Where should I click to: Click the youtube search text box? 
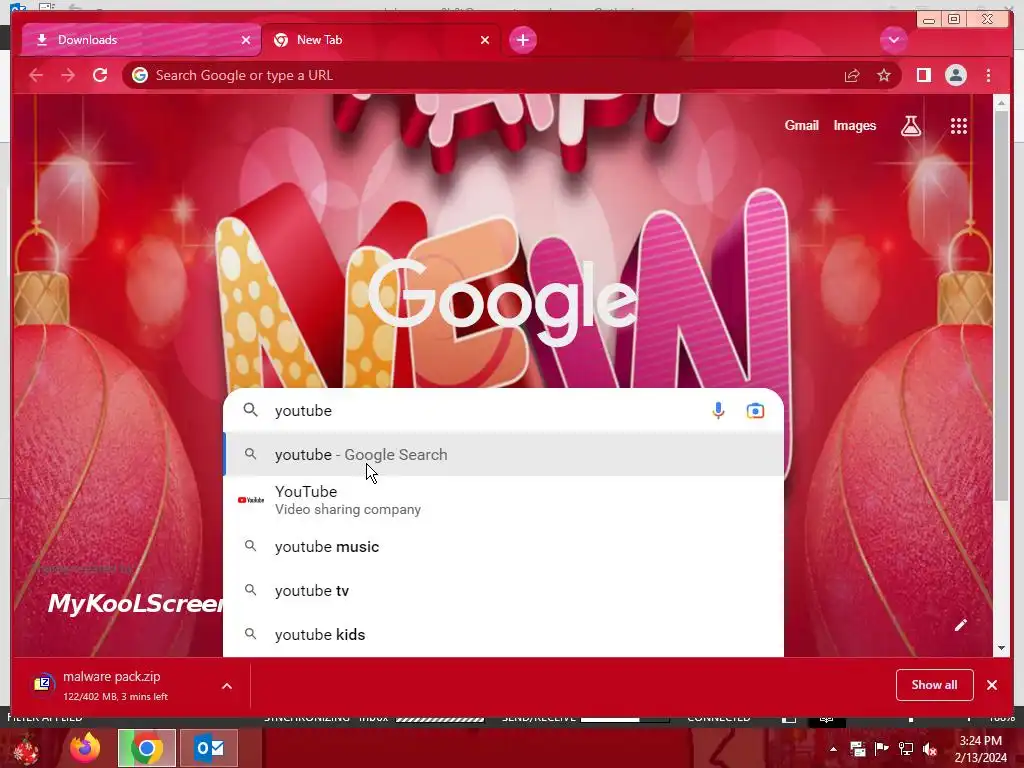click(483, 411)
